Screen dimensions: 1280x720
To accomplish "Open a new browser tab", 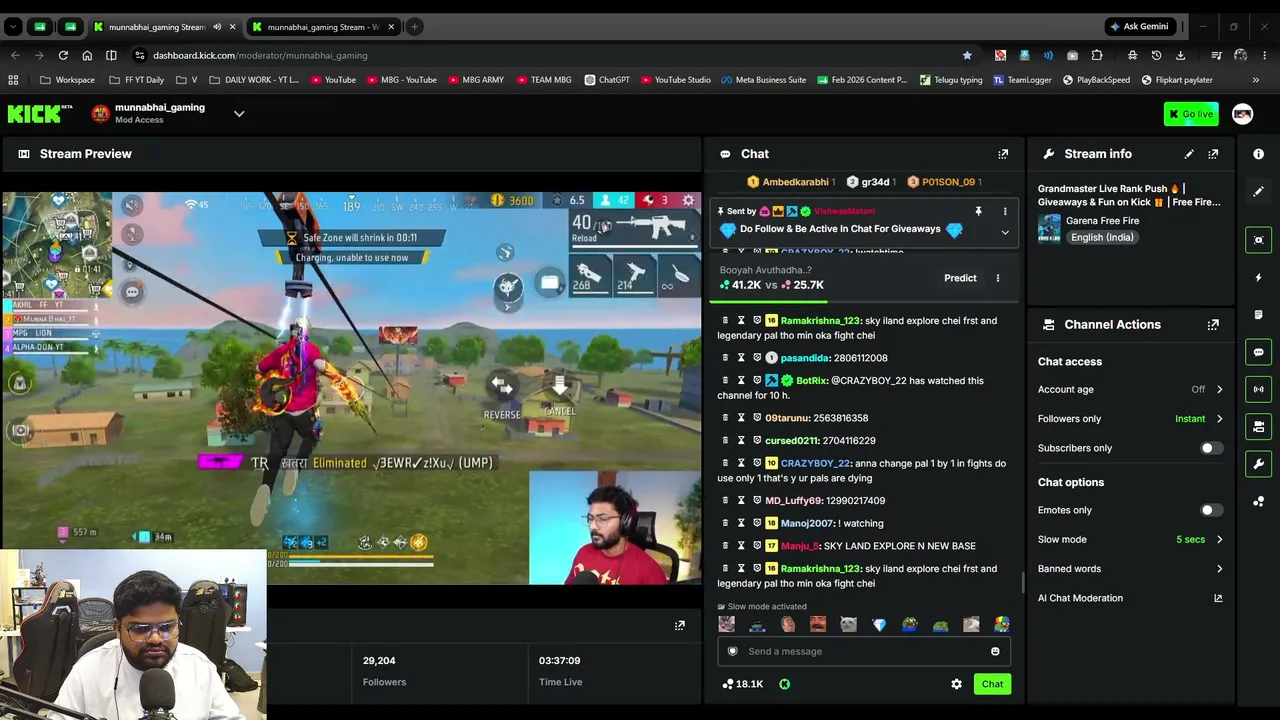I will click(414, 27).
